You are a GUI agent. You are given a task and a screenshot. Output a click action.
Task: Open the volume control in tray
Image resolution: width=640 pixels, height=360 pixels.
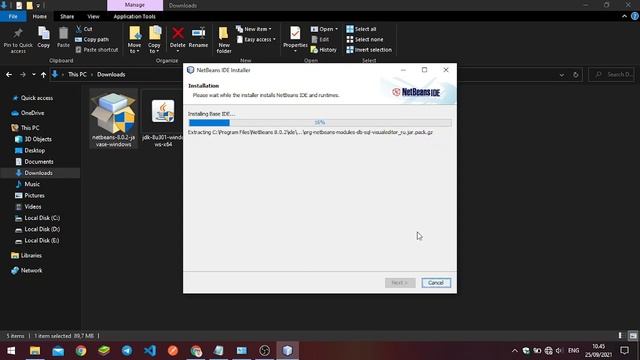pyautogui.click(x=559, y=351)
